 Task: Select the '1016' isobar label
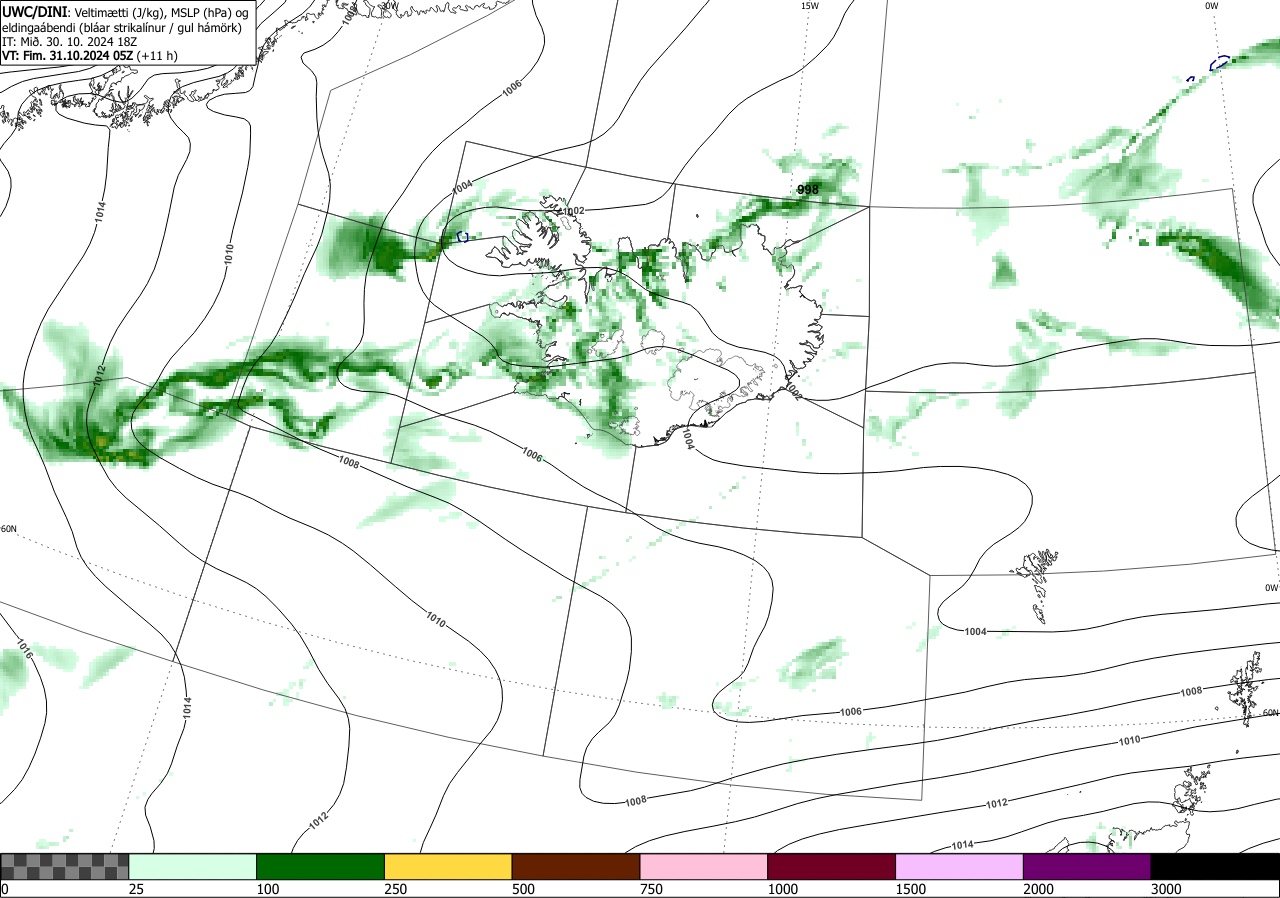[25, 649]
